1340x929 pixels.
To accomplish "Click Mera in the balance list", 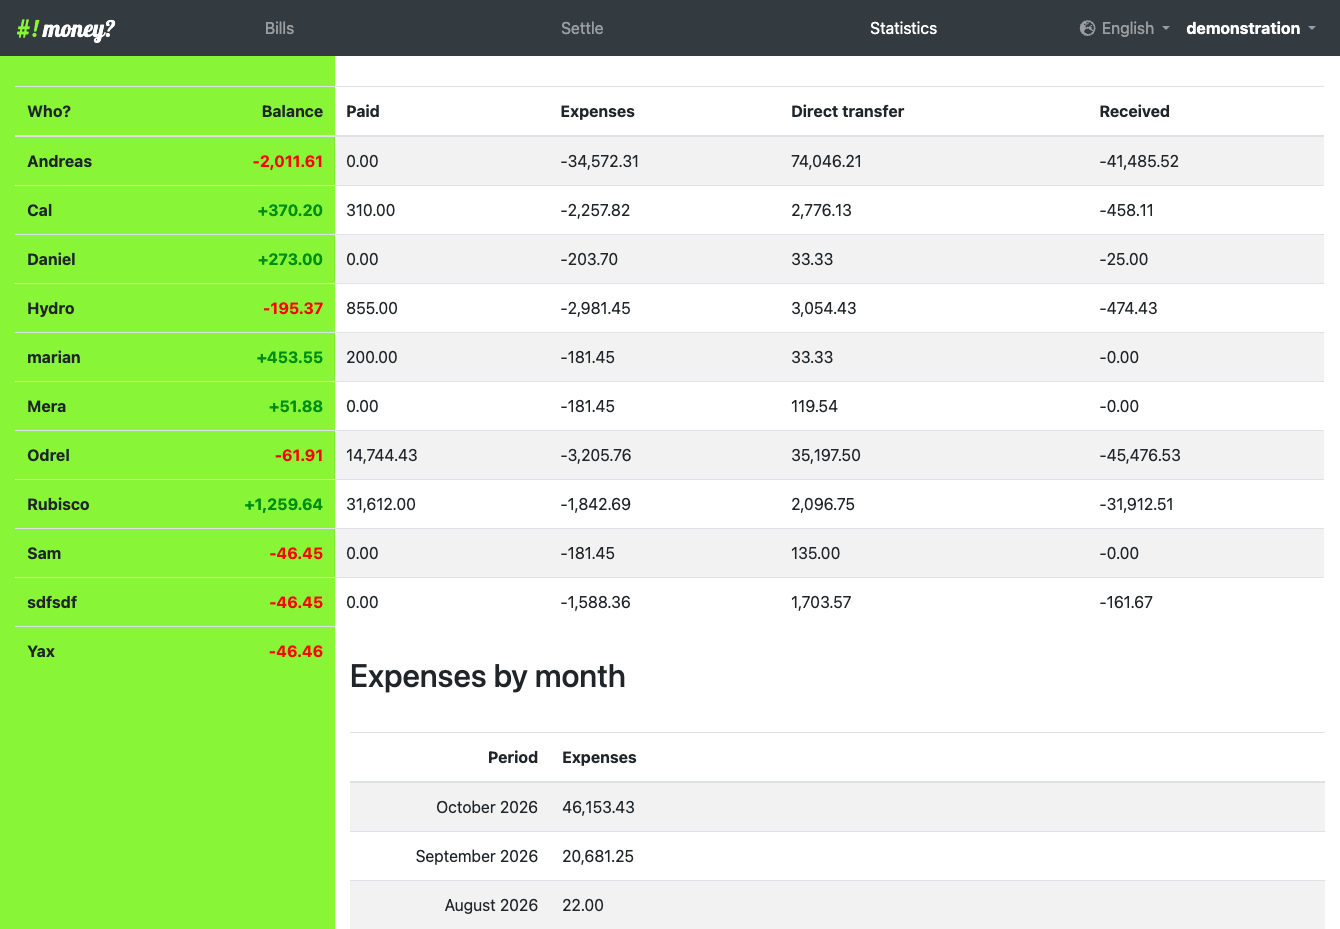I will 46,406.
